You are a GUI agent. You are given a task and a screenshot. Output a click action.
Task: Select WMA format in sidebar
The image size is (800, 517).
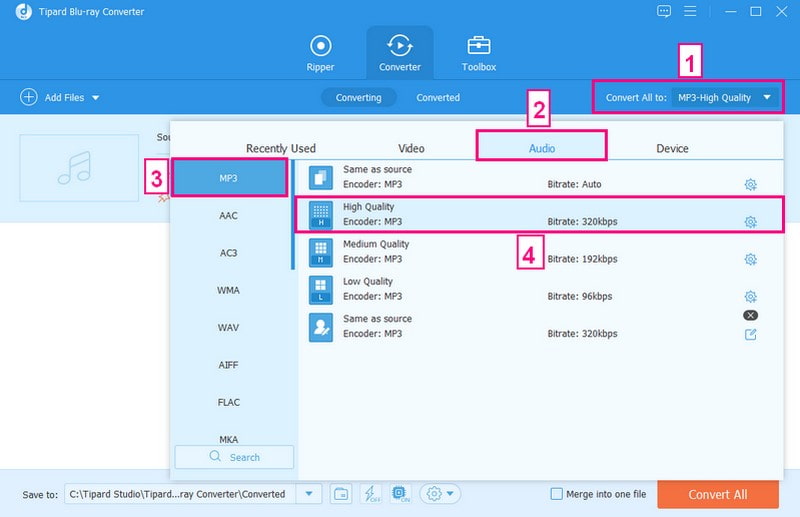pyautogui.click(x=229, y=290)
